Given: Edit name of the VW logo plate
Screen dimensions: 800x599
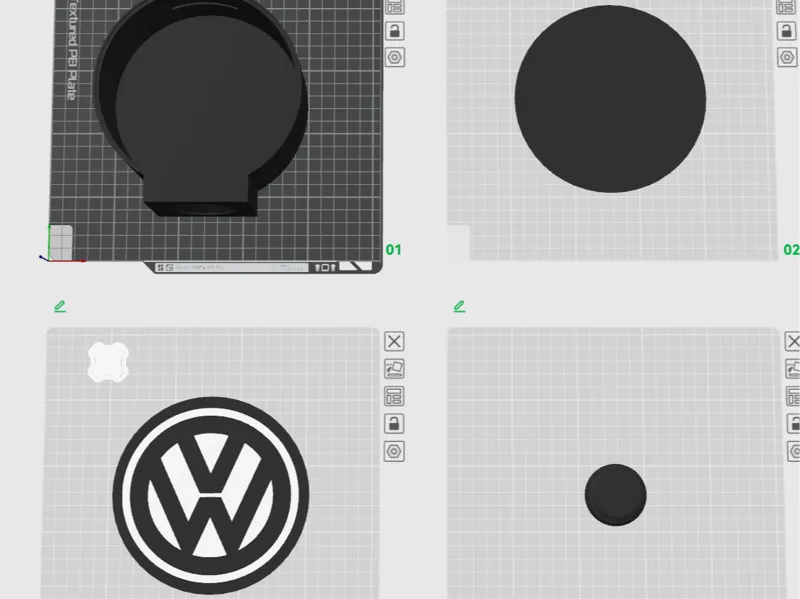Looking at the screenshot, I should tap(60, 306).
